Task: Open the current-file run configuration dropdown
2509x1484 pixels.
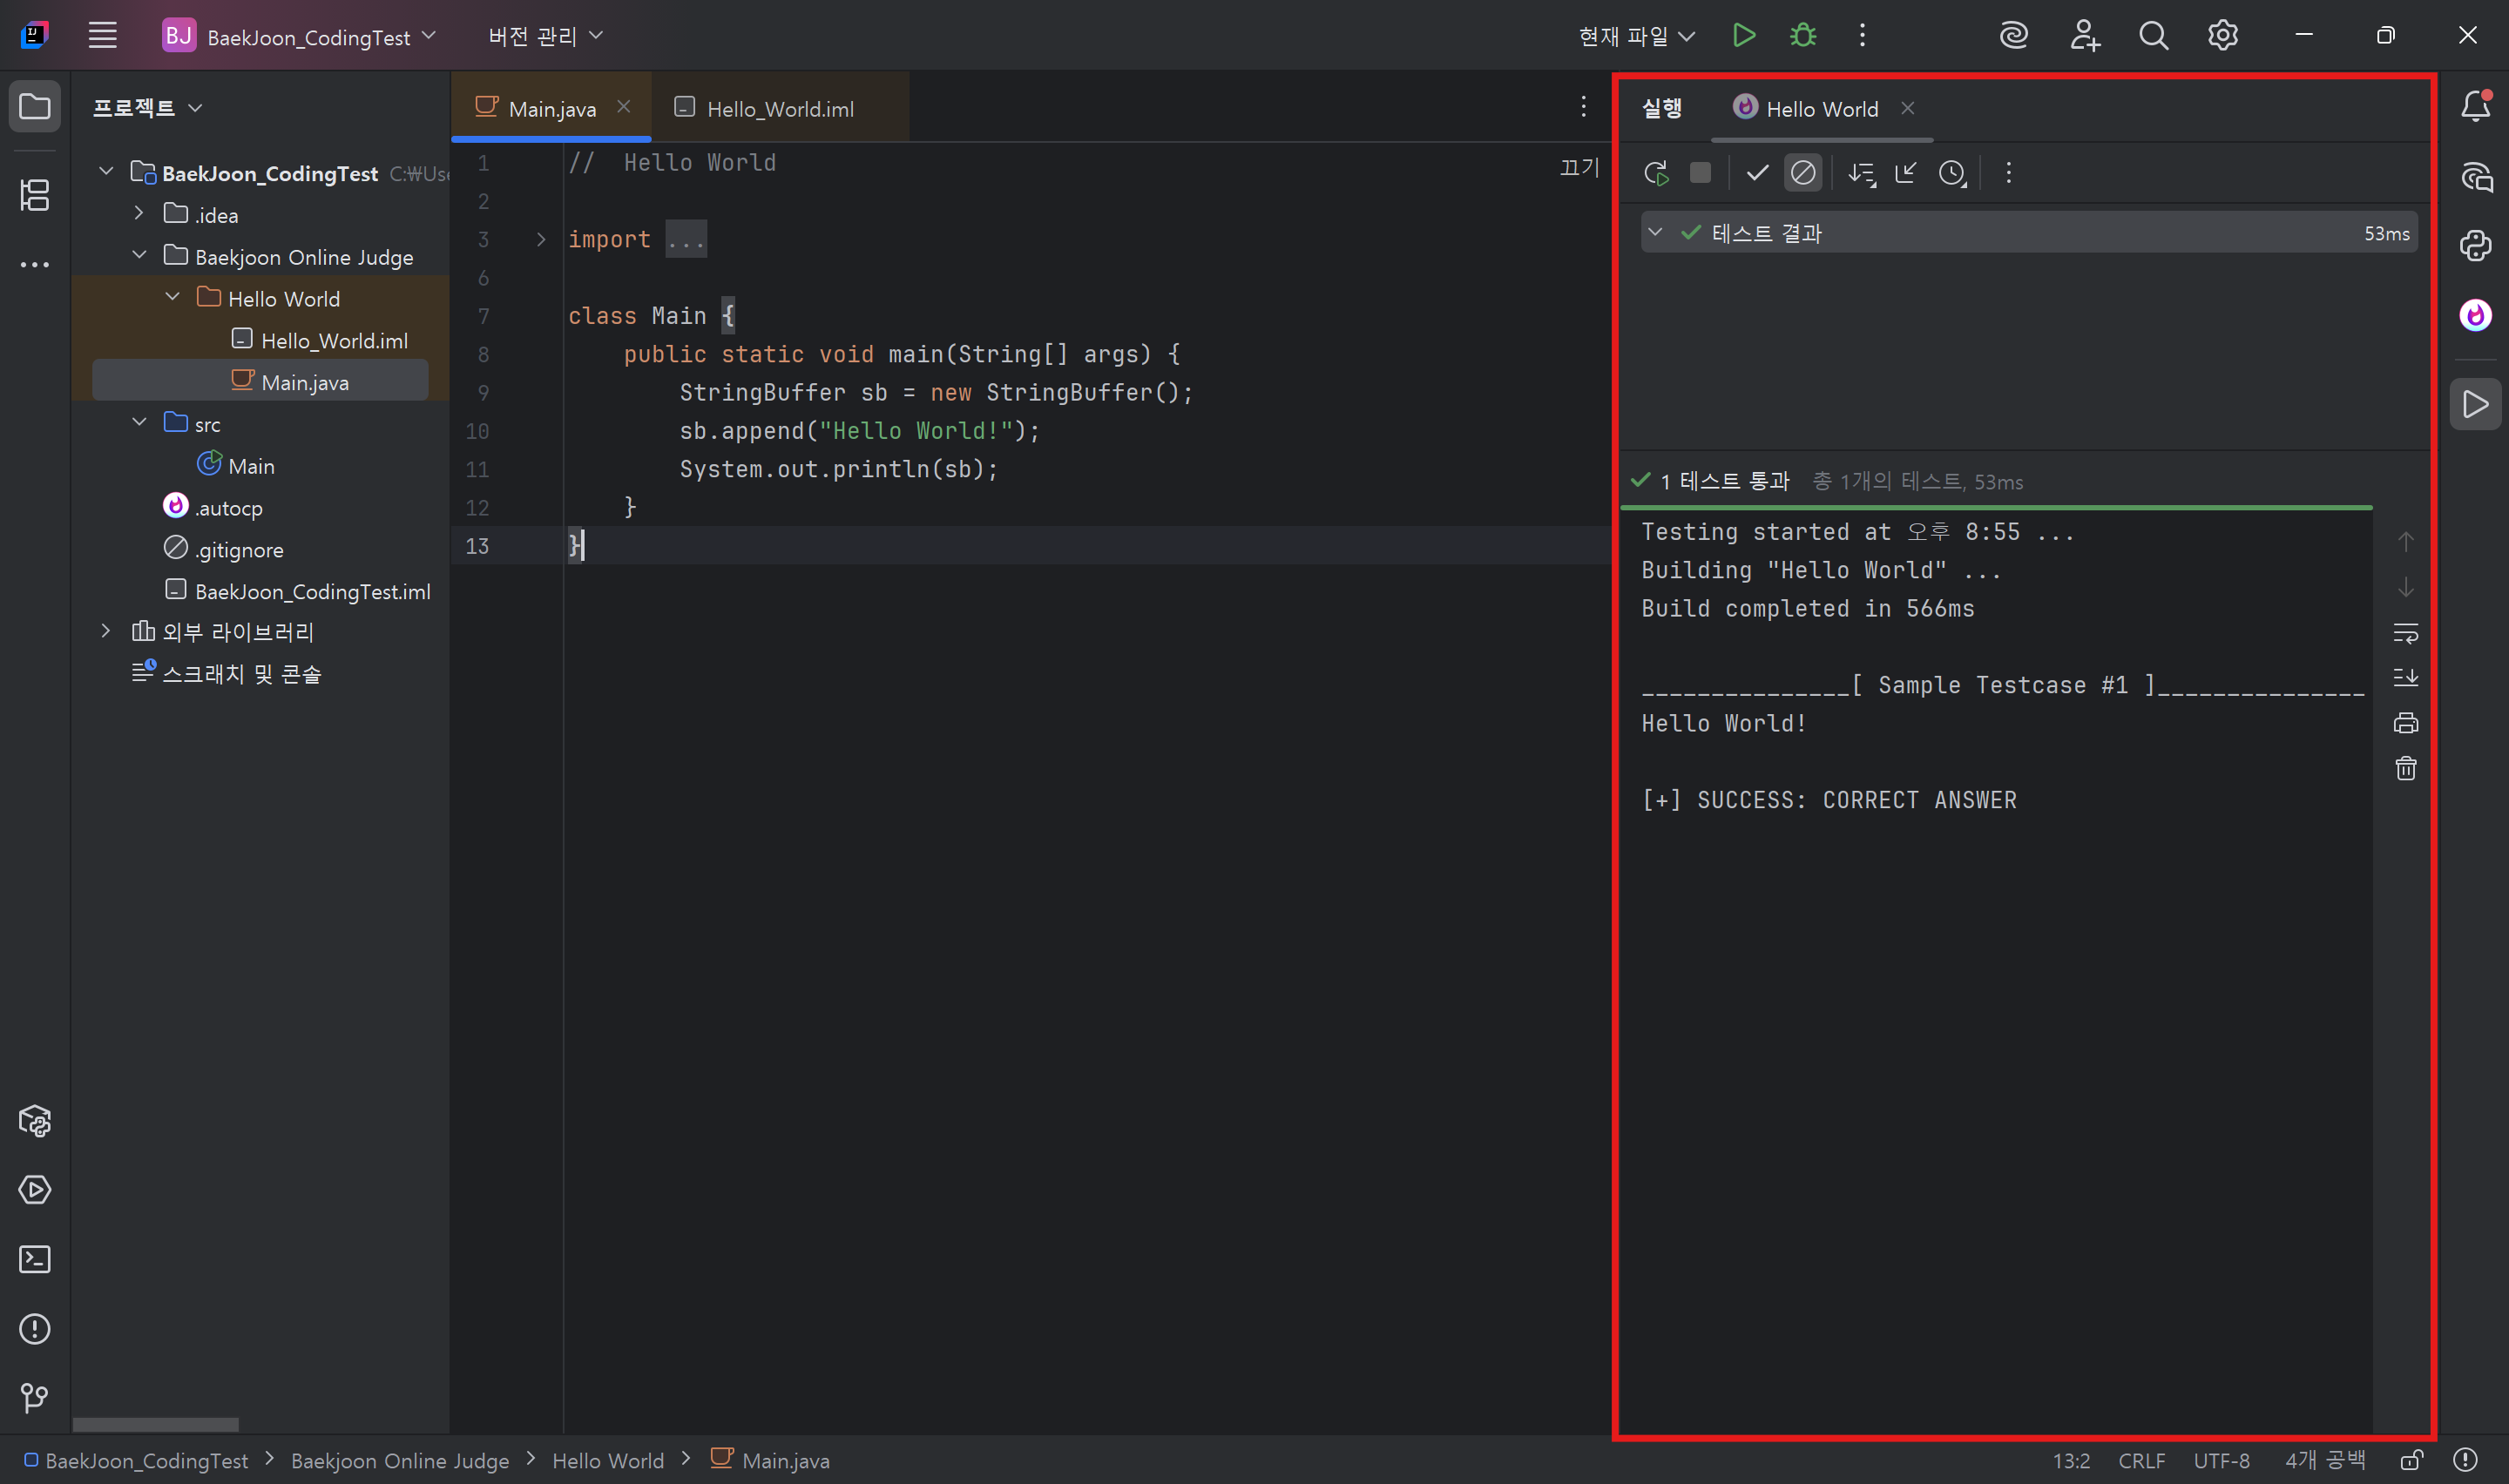Action: click(1636, 36)
